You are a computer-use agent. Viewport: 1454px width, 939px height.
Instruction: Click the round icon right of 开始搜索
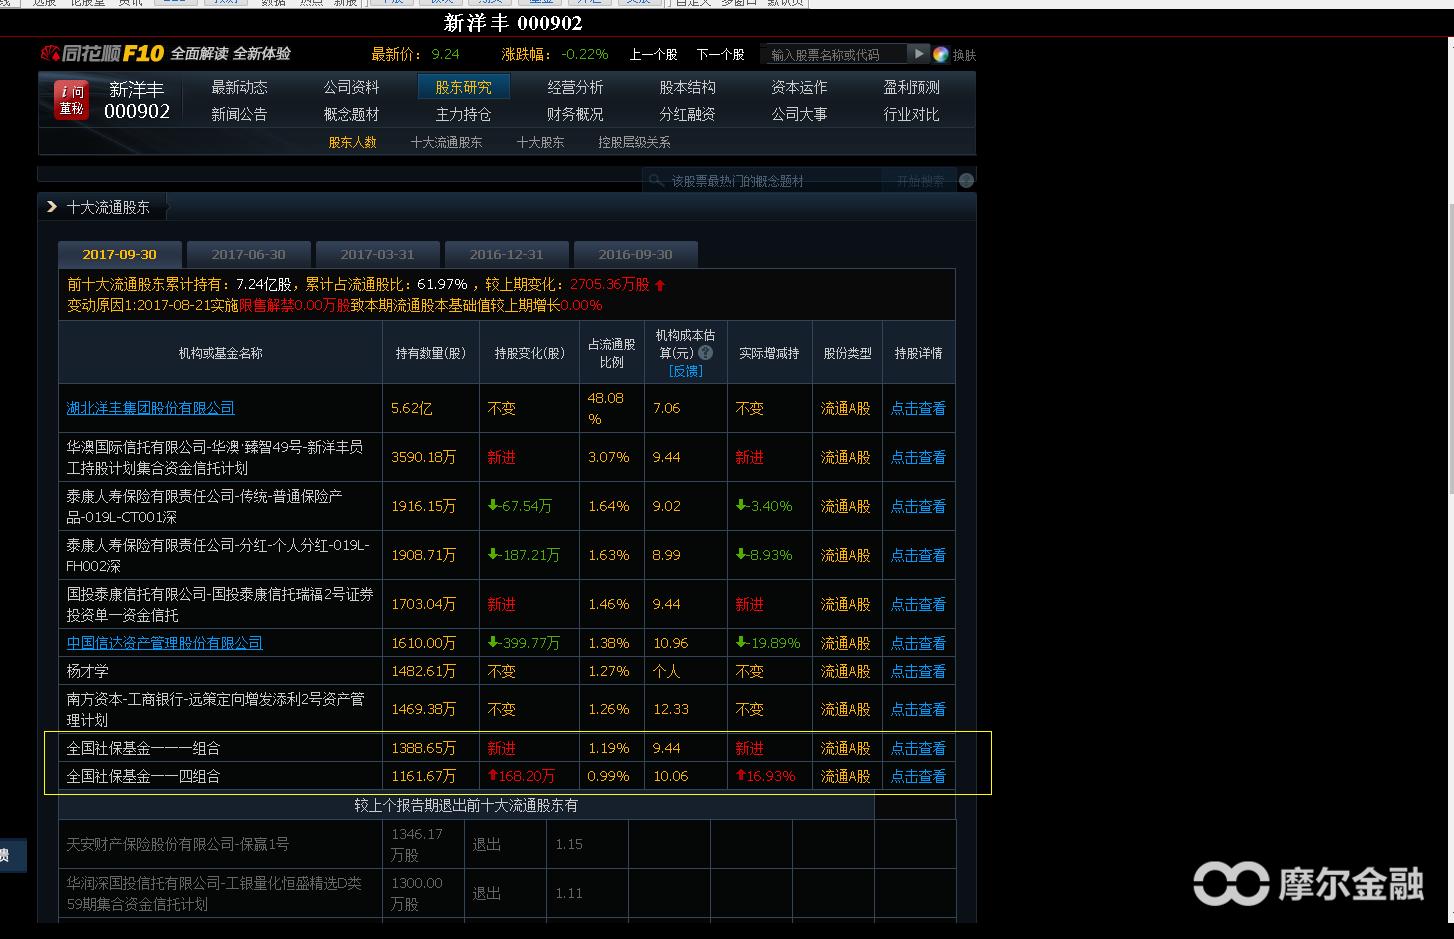[x=966, y=181]
